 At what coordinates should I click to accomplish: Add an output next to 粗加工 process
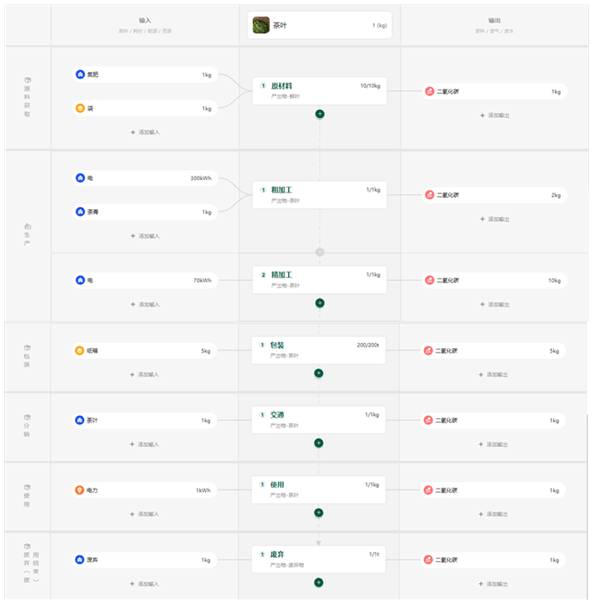495,219
